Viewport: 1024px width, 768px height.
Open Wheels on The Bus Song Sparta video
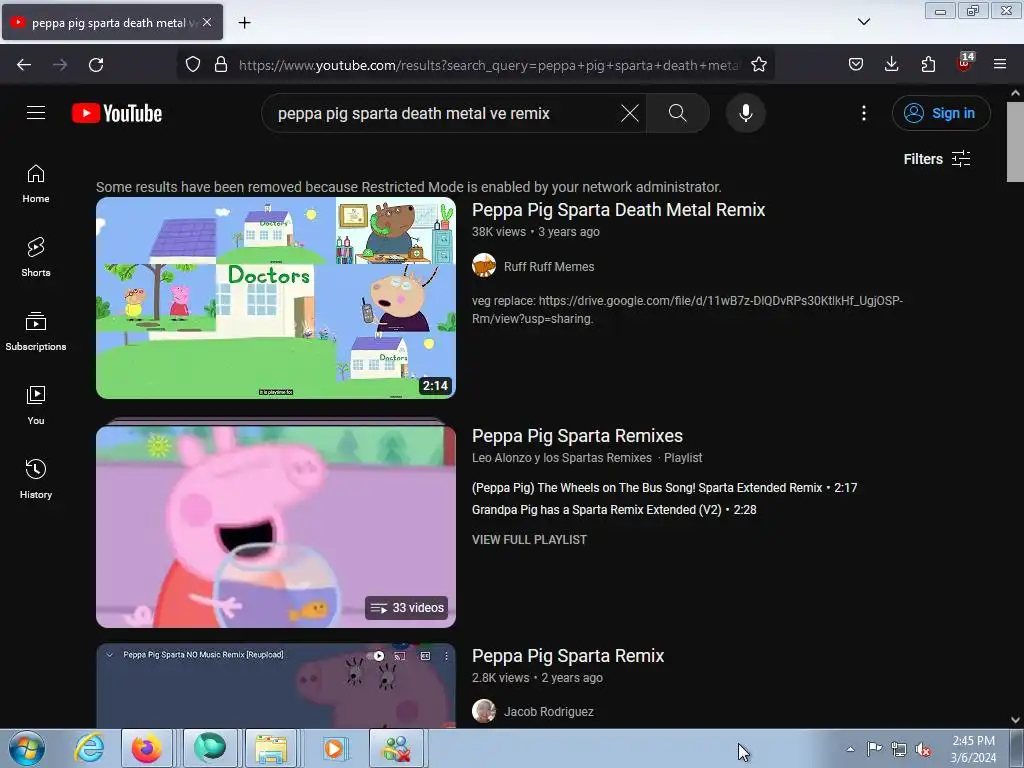pyautogui.click(x=664, y=488)
